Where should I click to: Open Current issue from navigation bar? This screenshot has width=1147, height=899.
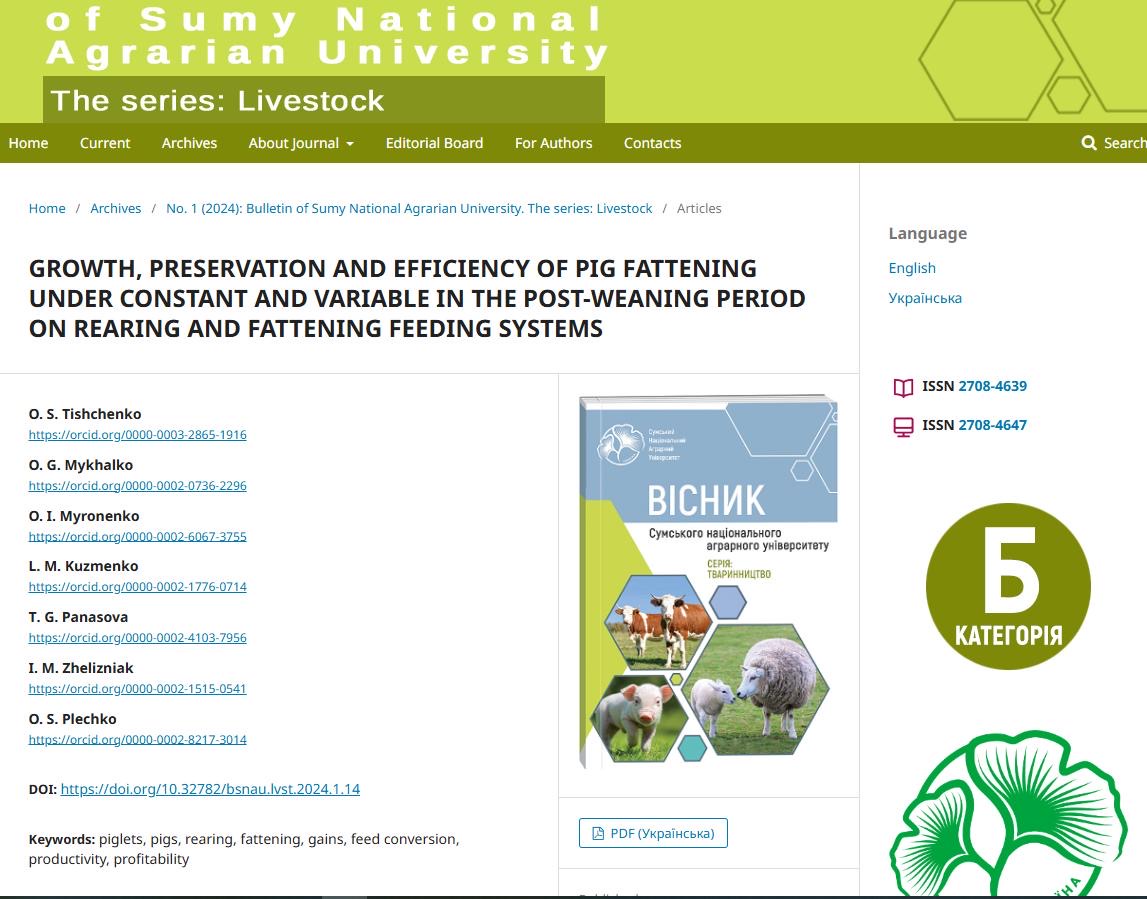105,143
